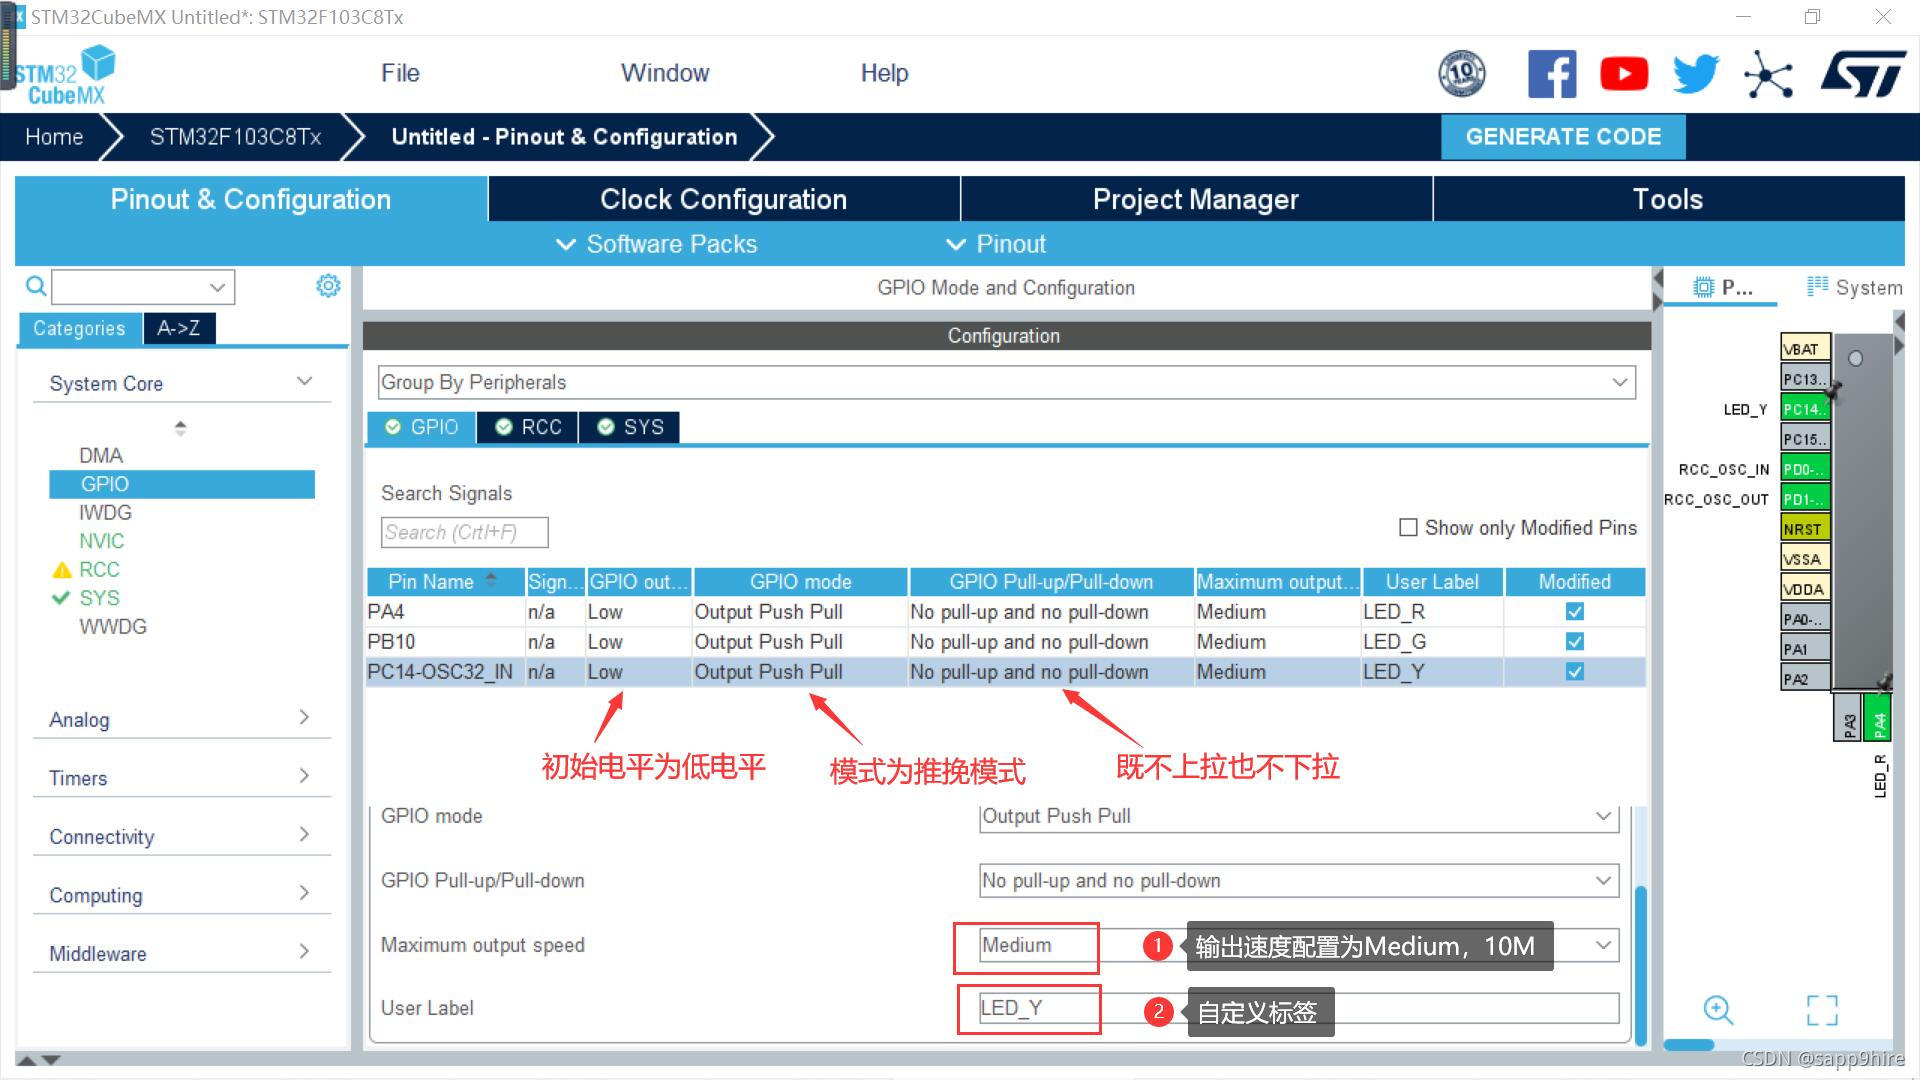Open the Group By Peripherals dropdown

[1007, 382]
